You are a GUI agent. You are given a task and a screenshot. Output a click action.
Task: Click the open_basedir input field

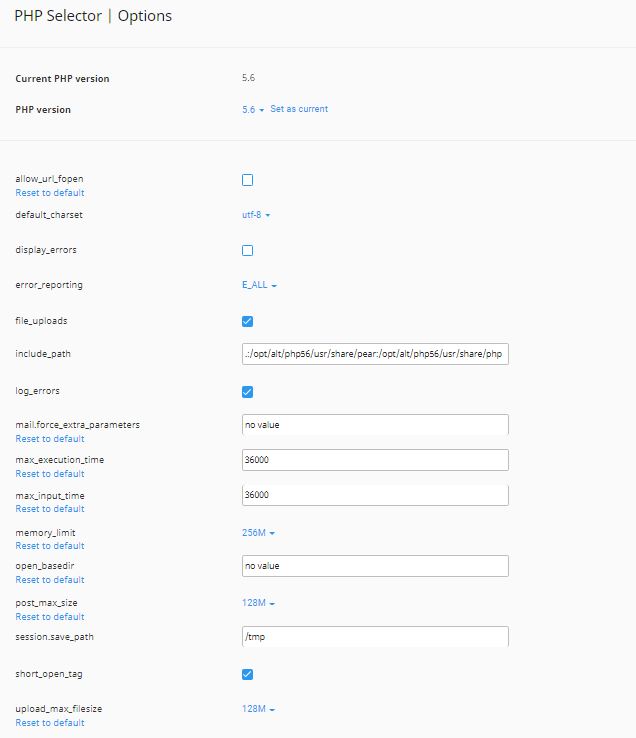point(375,566)
